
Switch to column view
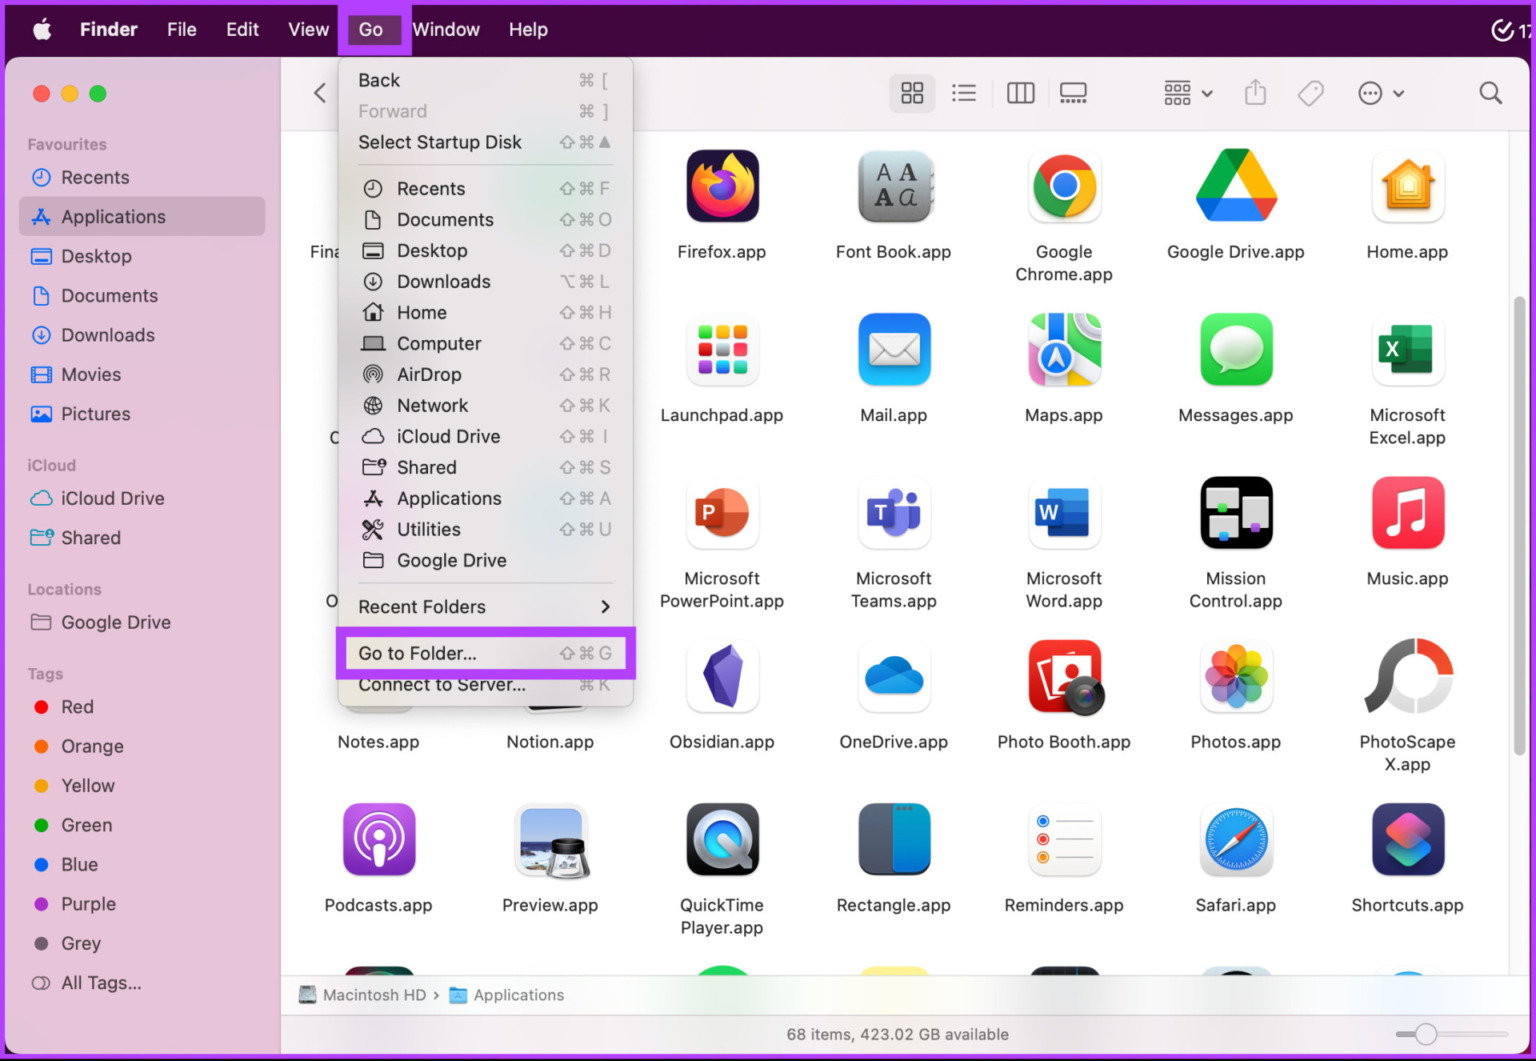[1020, 93]
